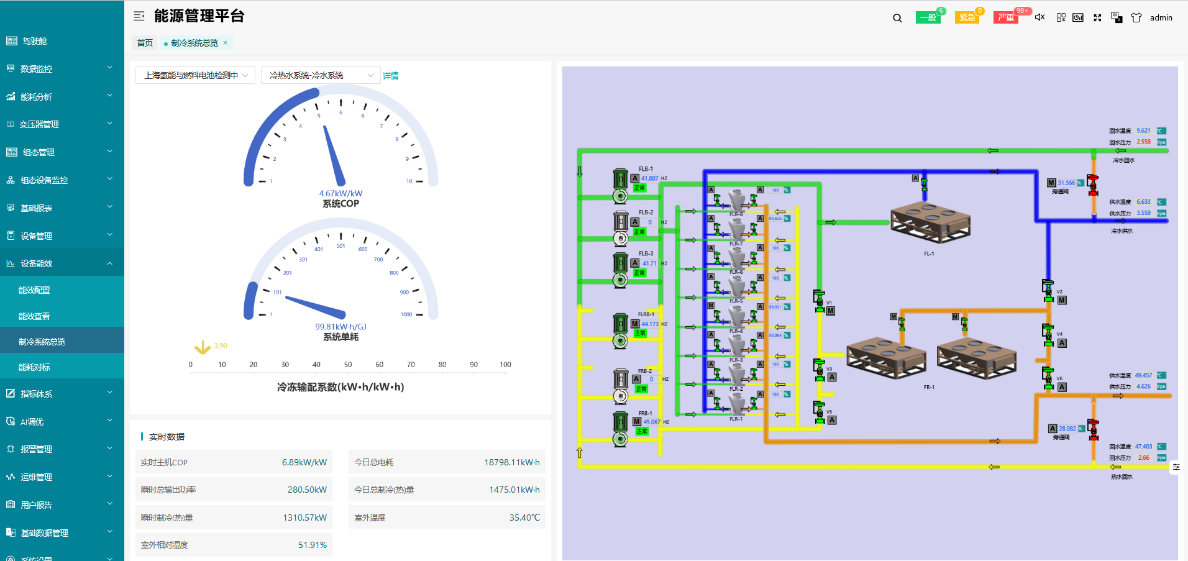This screenshot has height=561, width=1188.
Task: Click the language translate icon in header
Action: pyautogui.click(x=1116, y=18)
